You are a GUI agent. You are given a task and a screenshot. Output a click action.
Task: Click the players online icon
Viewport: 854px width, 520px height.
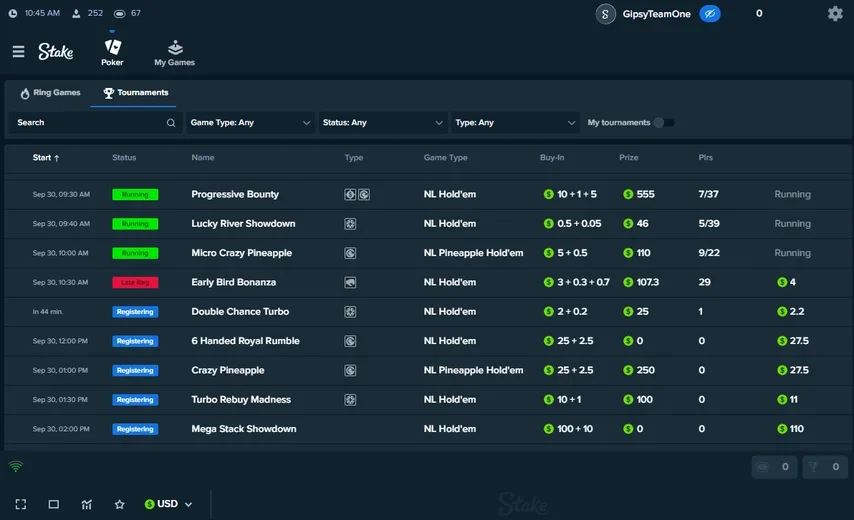tap(76, 13)
